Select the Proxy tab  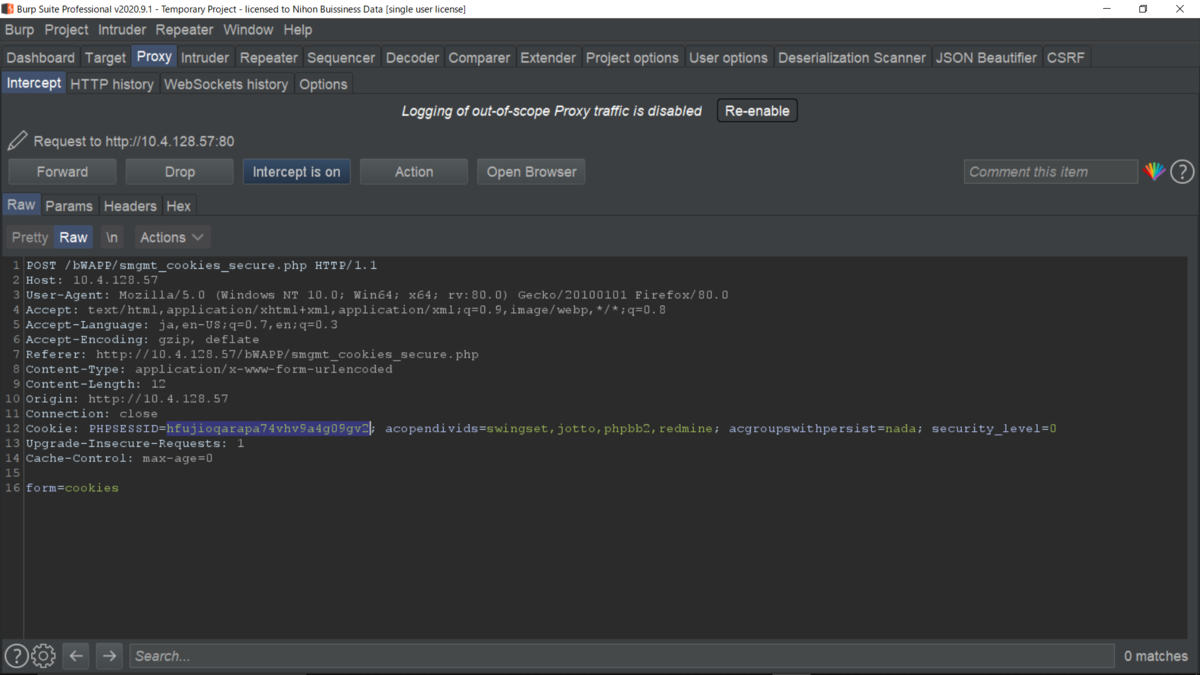pos(154,56)
